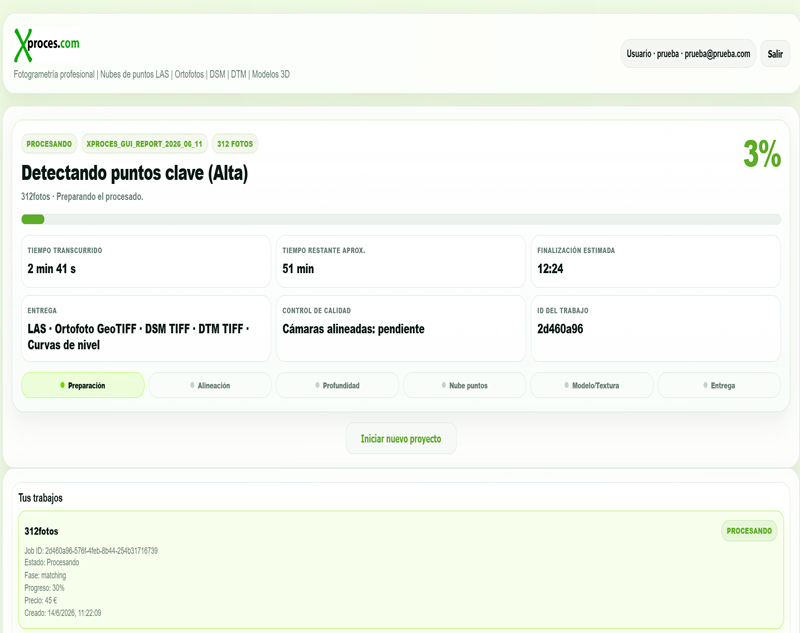
Task: Click the full Job ID line in job card
Action: [91, 551]
